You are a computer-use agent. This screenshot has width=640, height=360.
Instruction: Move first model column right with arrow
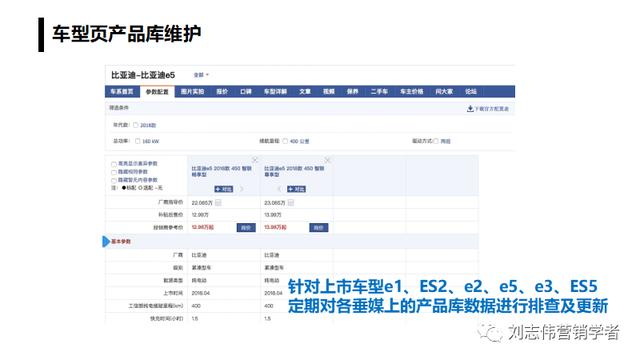242,189
